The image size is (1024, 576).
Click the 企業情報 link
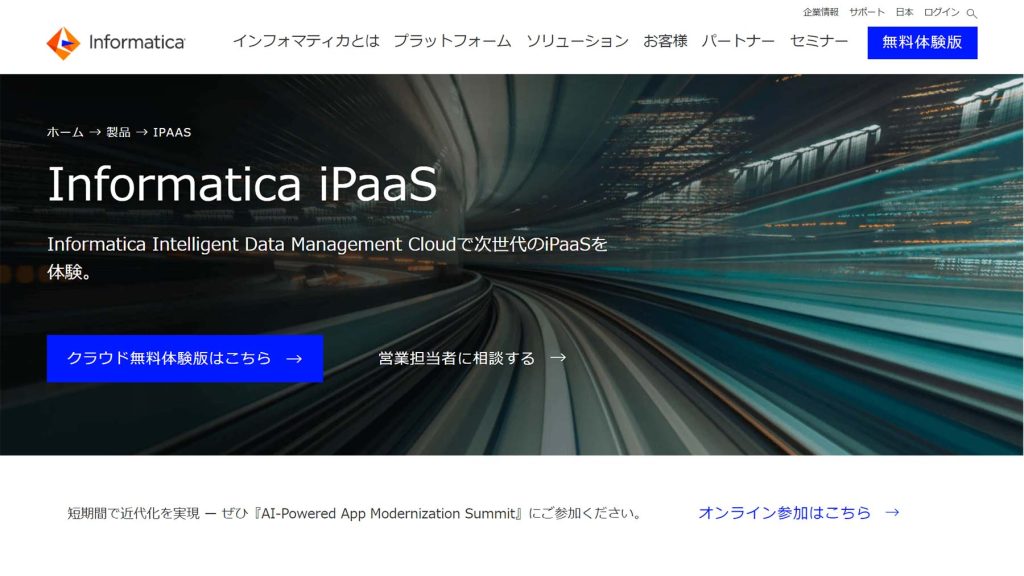pos(819,13)
